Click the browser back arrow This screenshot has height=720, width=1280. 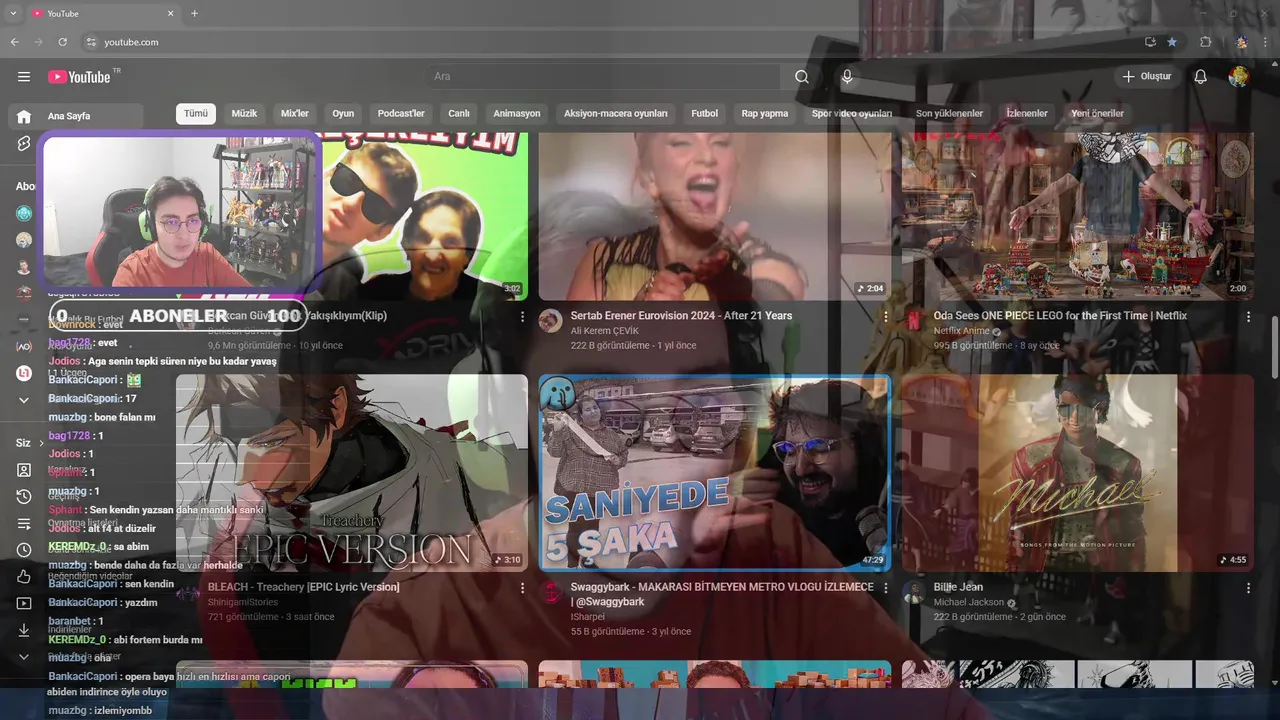pyautogui.click(x=14, y=42)
